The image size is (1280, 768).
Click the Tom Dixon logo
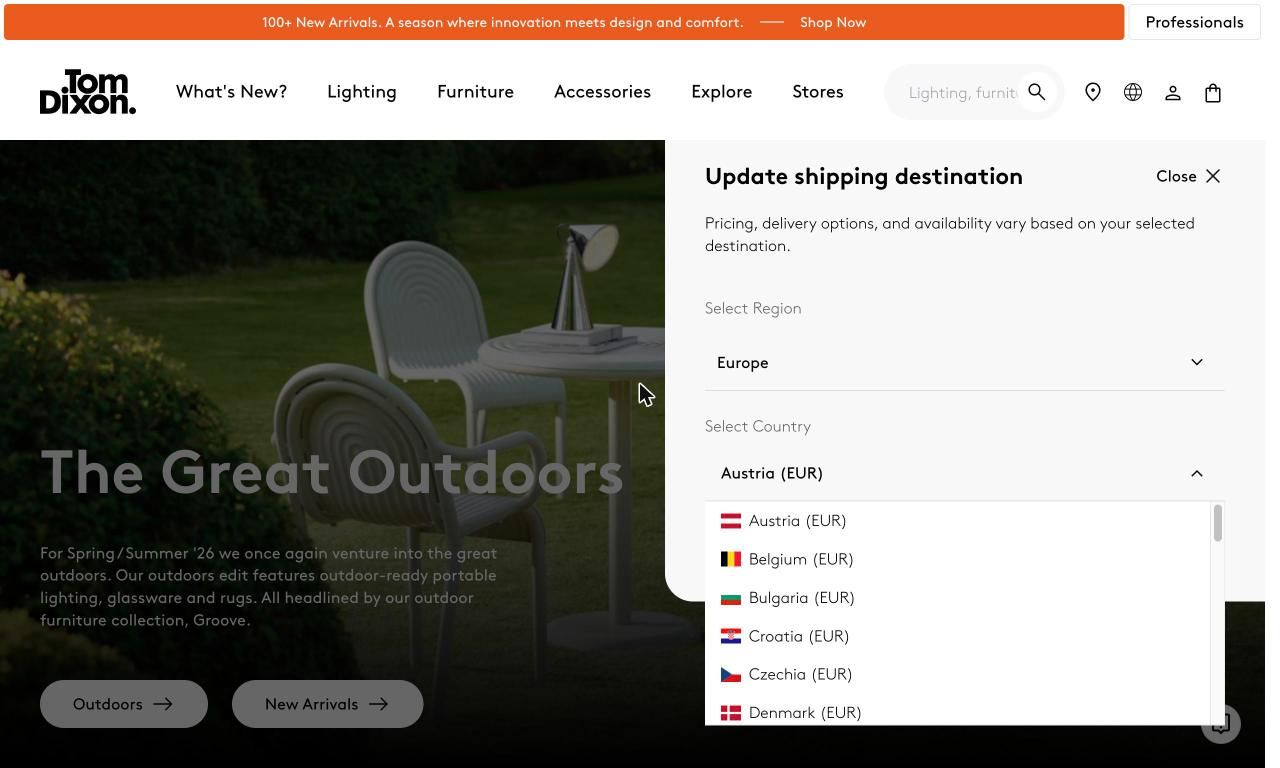pos(88,92)
